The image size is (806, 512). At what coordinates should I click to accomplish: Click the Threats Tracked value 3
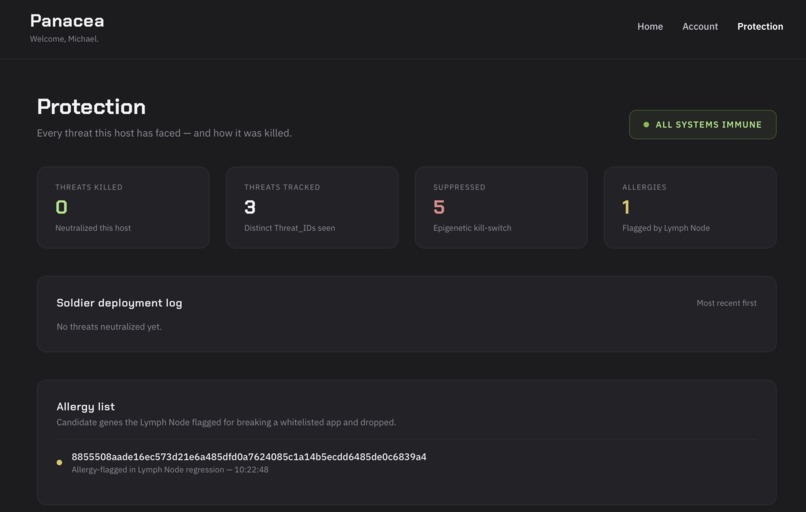250,207
